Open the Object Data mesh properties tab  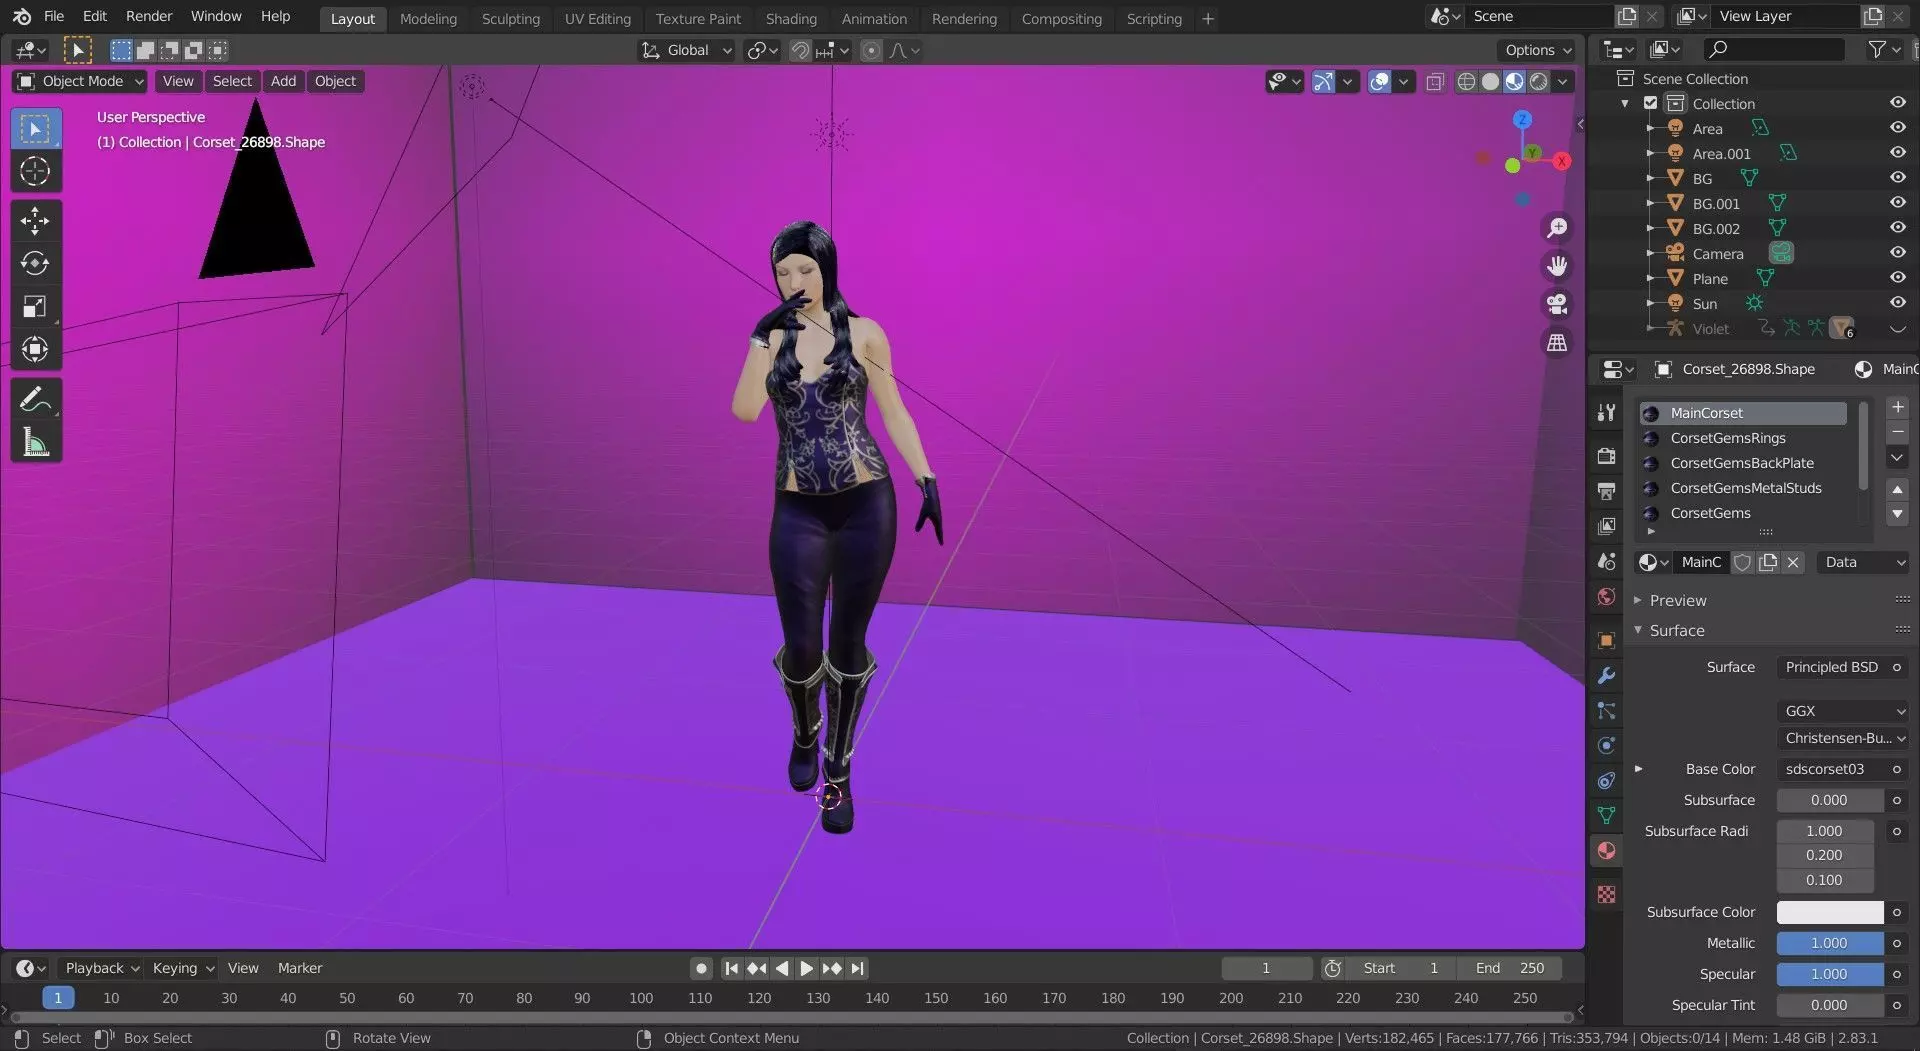coord(1606,816)
